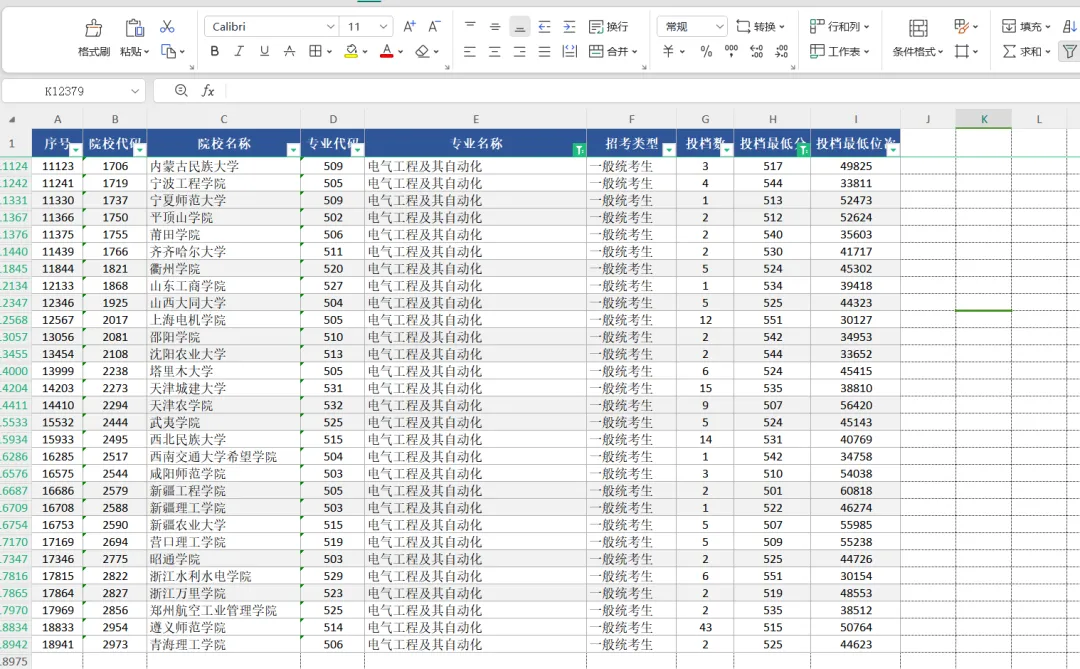Open the 粘贴 paste dropdown
This screenshot has width=1080, height=669.
tap(134, 52)
